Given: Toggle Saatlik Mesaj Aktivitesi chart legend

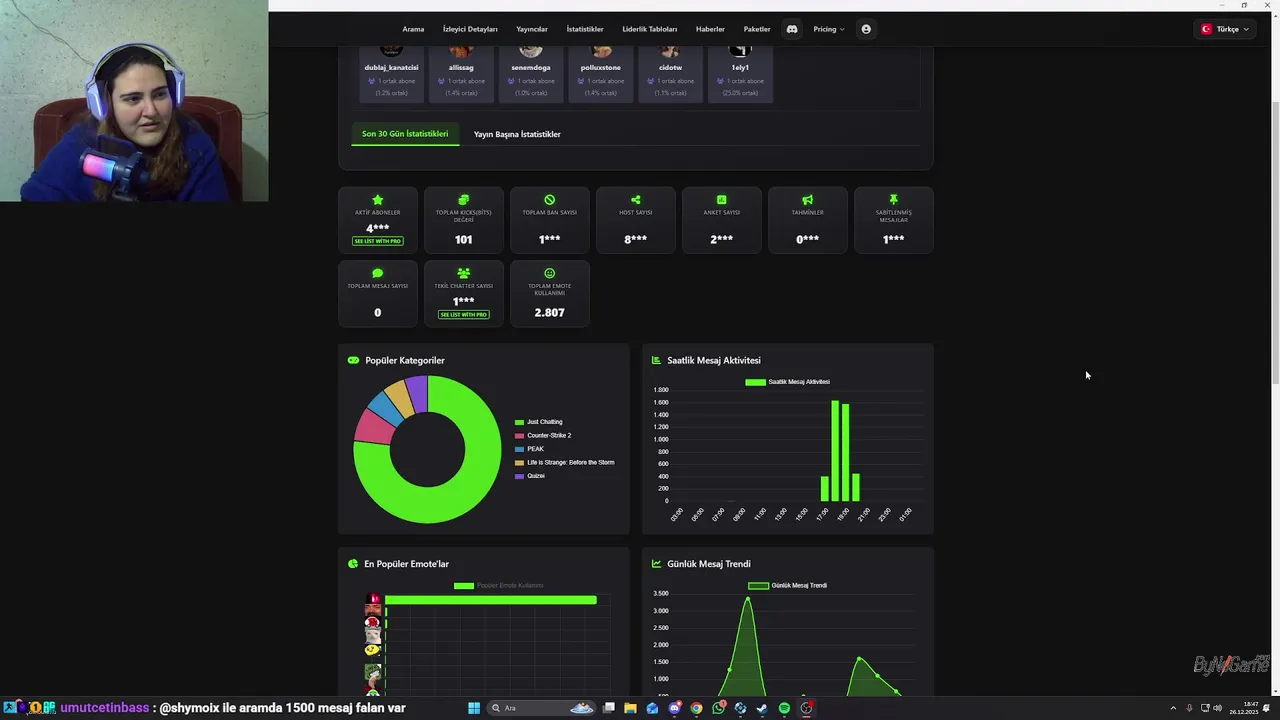Looking at the screenshot, I should pos(787,382).
